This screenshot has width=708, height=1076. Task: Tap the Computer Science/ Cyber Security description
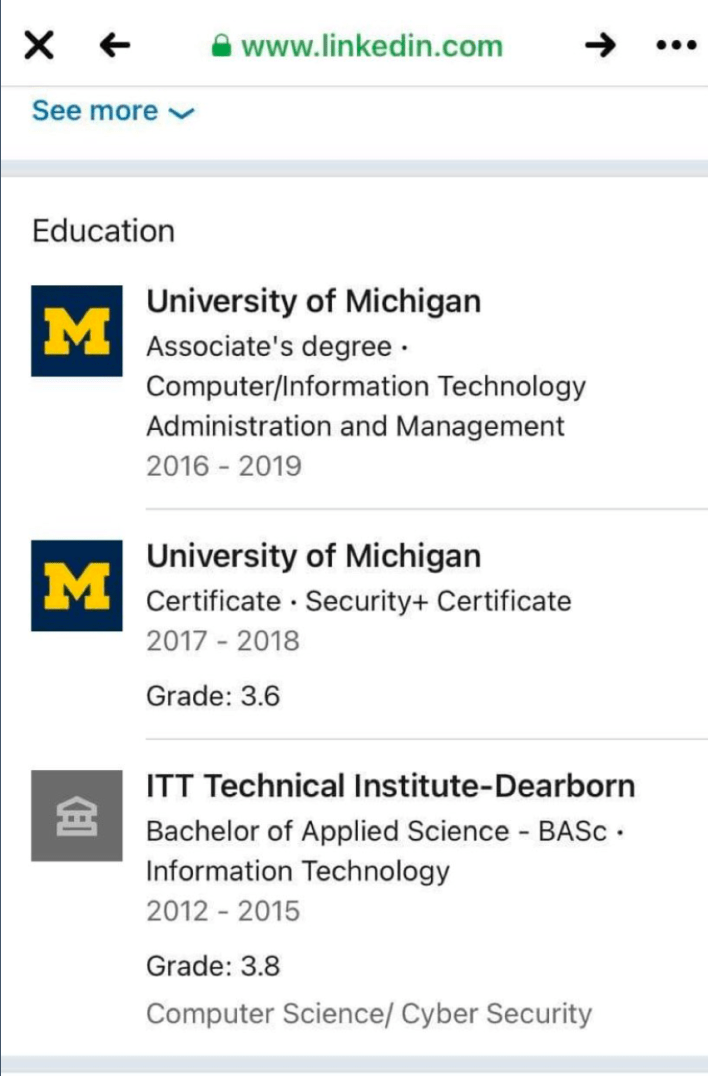(x=369, y=1014)
